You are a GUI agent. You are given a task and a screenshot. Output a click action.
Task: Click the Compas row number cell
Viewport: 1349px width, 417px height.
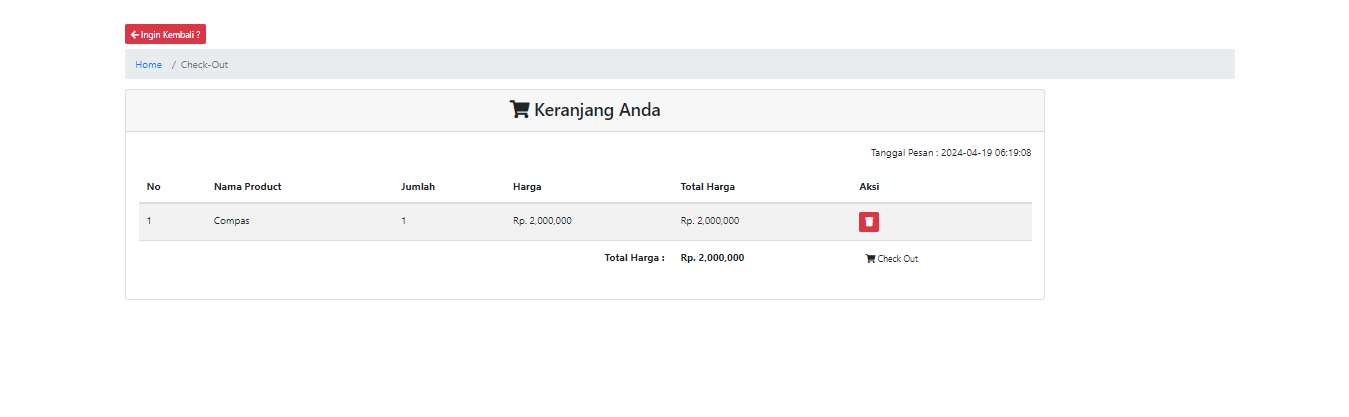pyautogui.click(x=150, y=221)
